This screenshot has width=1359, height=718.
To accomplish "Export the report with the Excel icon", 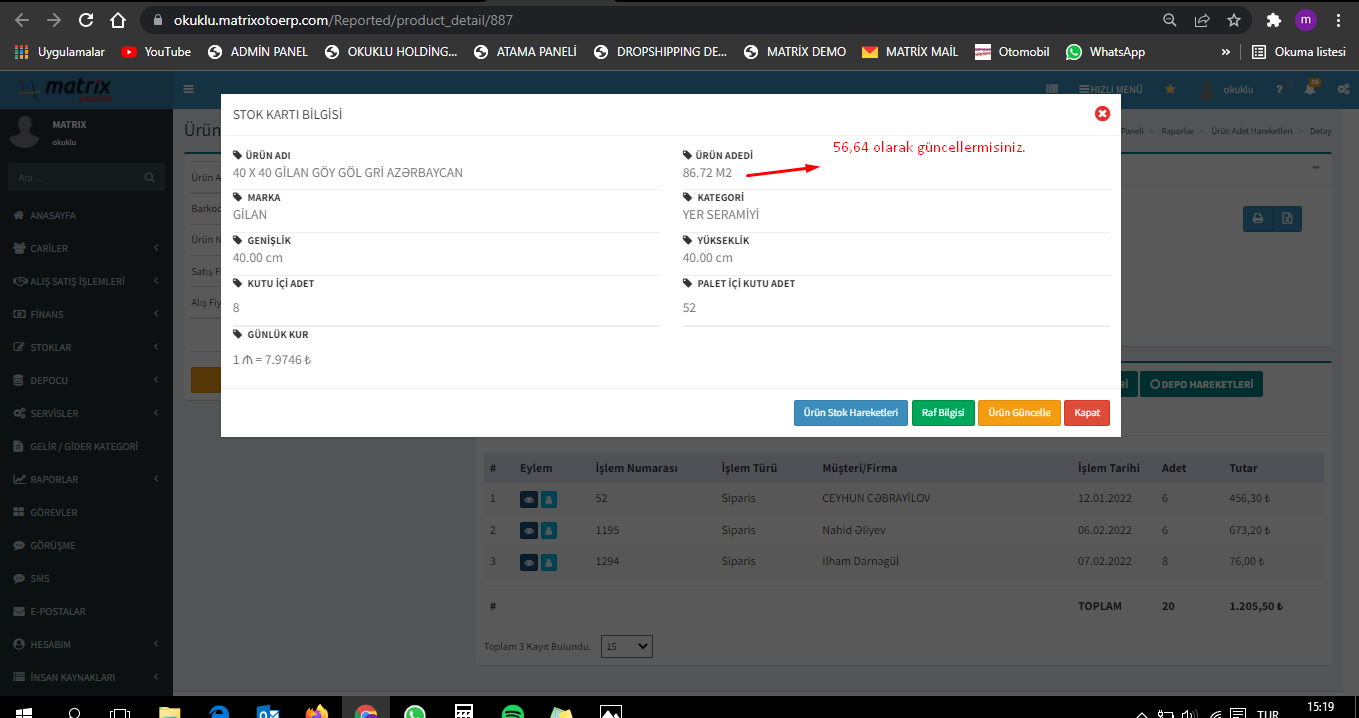I will pyautogui.click(x=1287, y=219).
